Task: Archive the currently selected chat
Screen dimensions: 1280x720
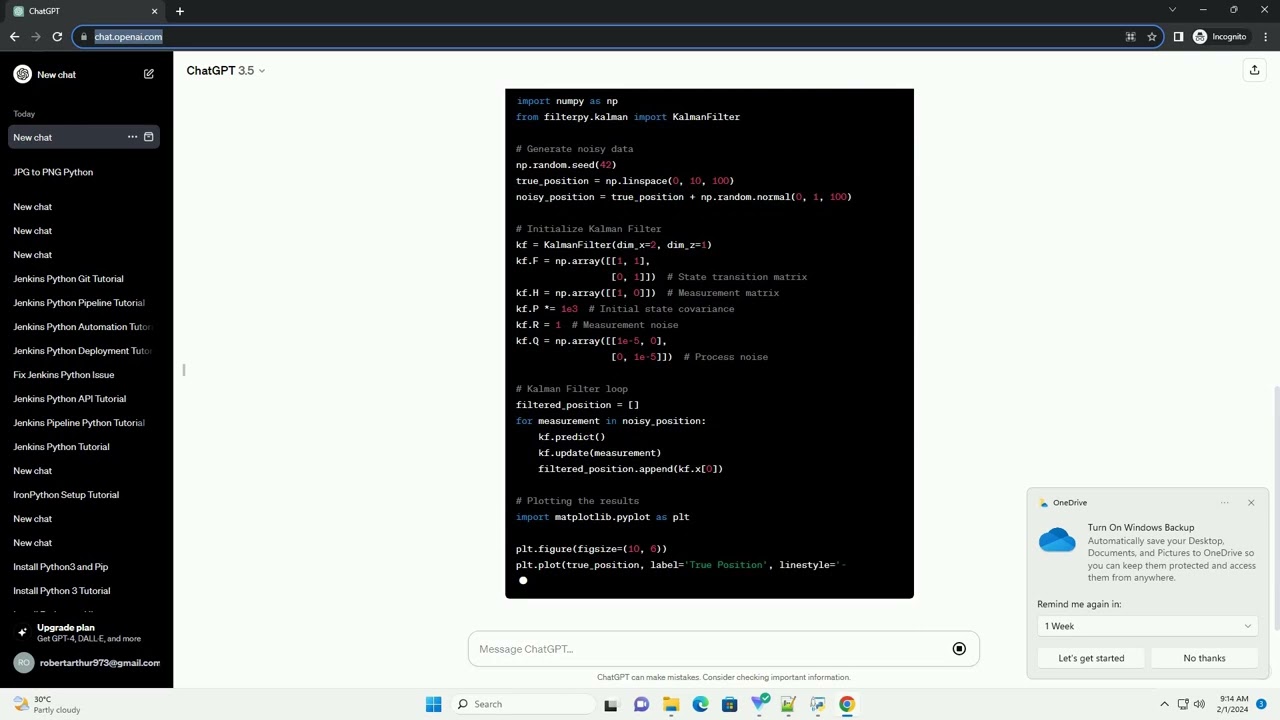Action: pyautogui.click(x=149, y=137)
